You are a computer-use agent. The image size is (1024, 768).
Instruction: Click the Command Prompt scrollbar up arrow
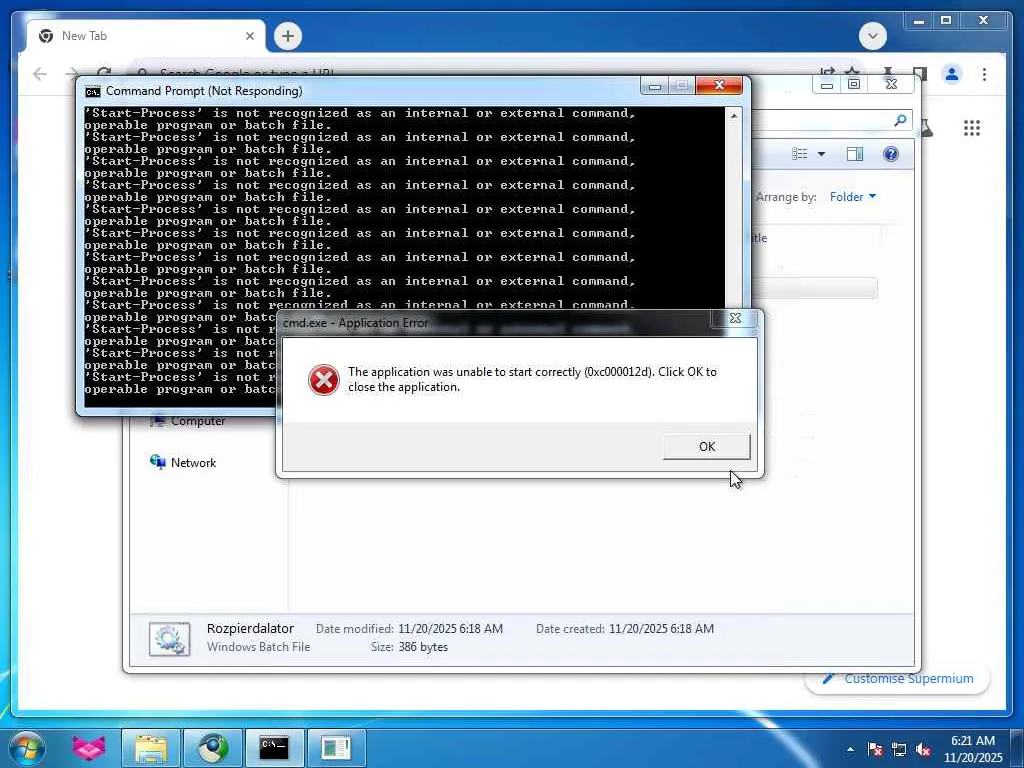coord(734,116)
